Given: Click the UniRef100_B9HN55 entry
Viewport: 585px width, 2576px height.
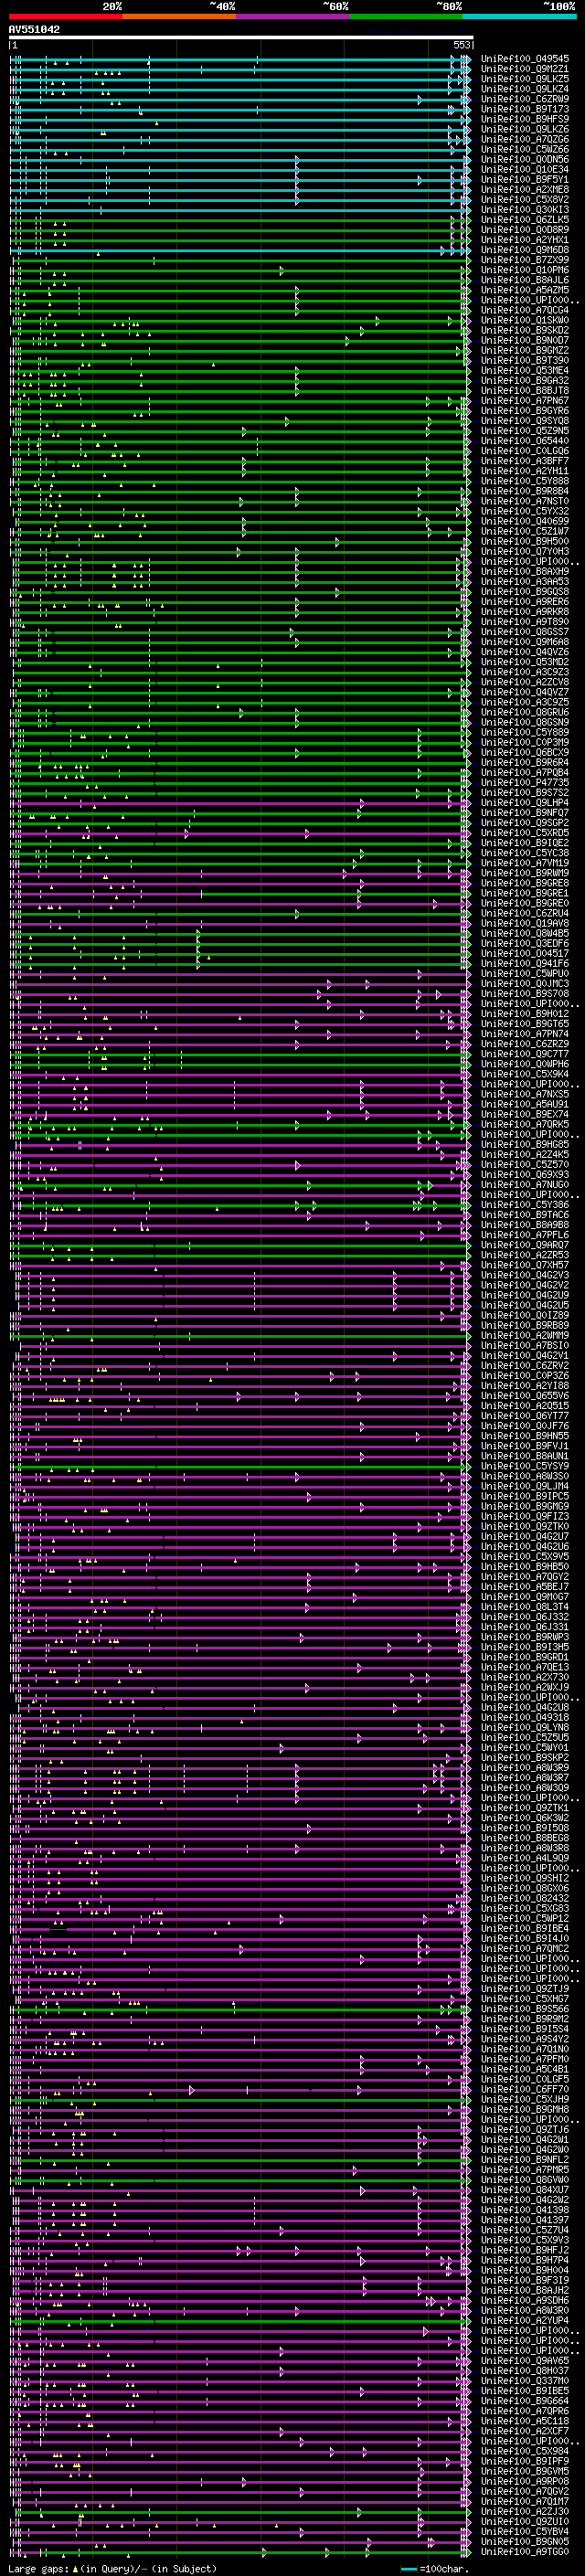Looking at the screenshot, I should tap(525, 1435).
